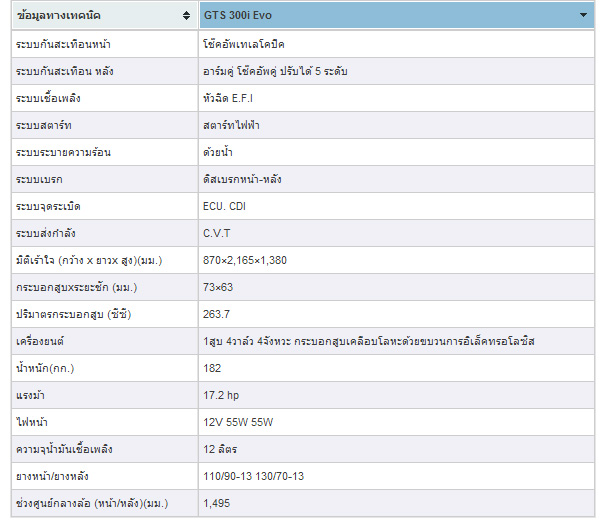Select the 12 ลิตร fuel capacity value

220,450
